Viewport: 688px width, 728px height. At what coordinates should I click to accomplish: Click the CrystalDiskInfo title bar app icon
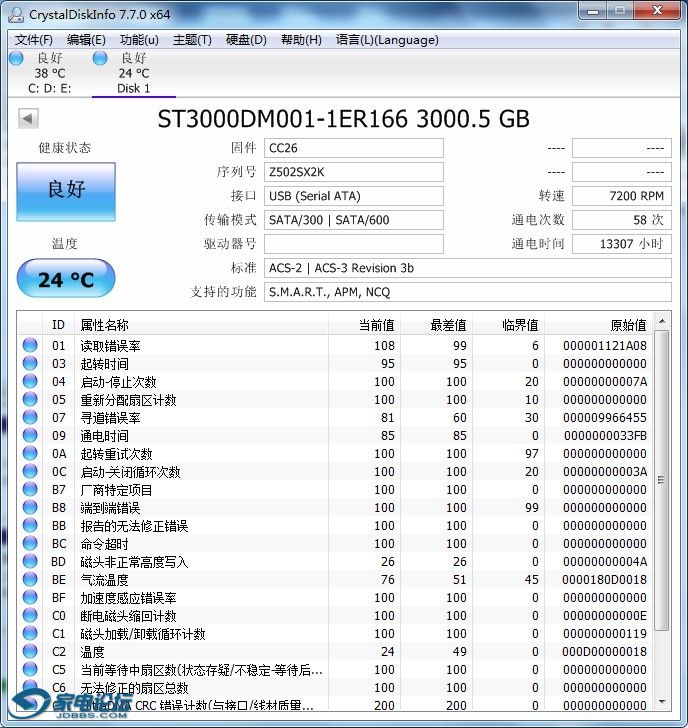(x=16, y=14)
